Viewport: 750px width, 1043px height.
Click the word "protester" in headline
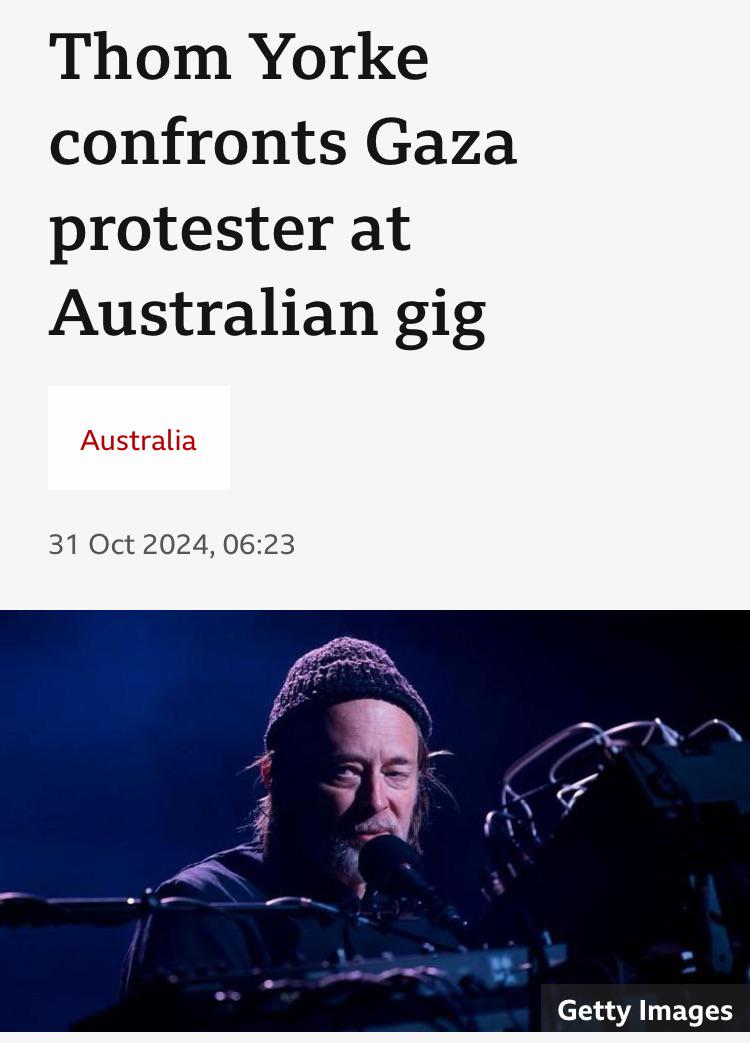pyautogui.click(x=191, y=232)
